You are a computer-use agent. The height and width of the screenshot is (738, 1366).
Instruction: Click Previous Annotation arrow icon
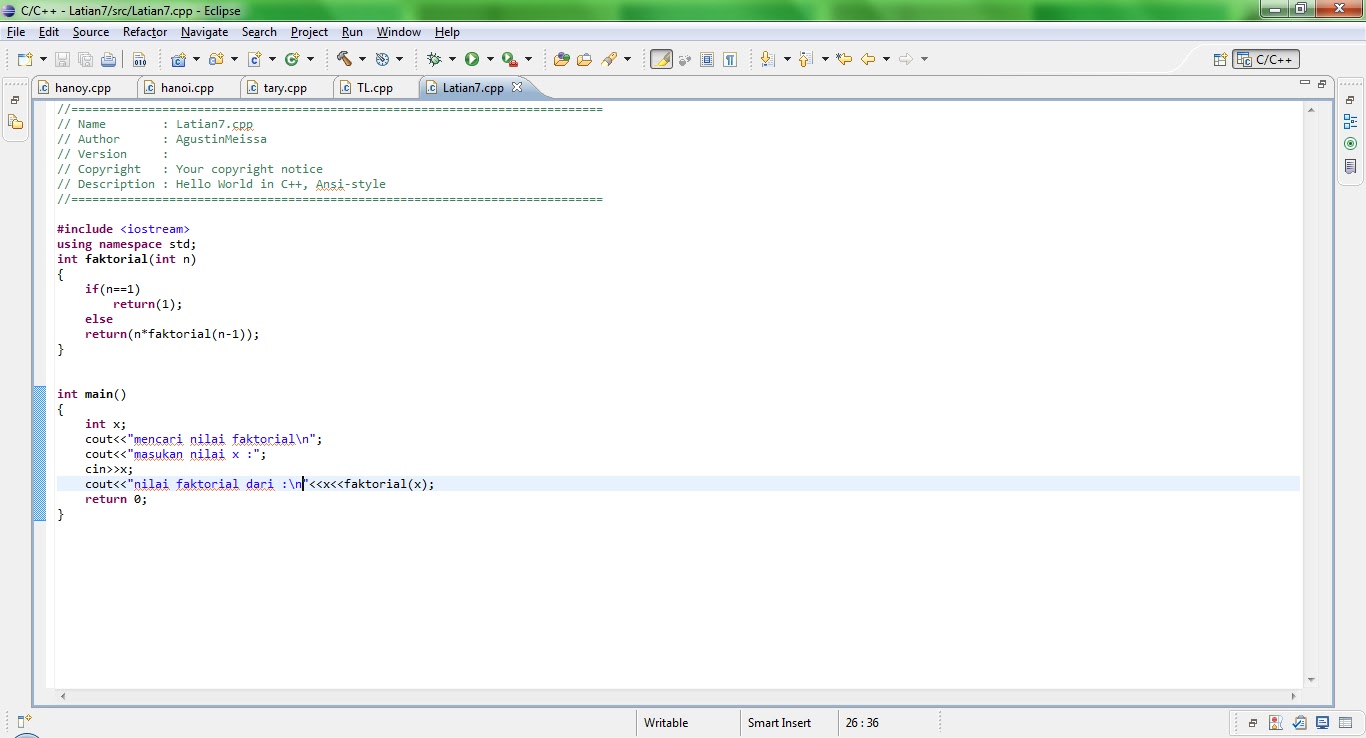click(x=806, y=59)
